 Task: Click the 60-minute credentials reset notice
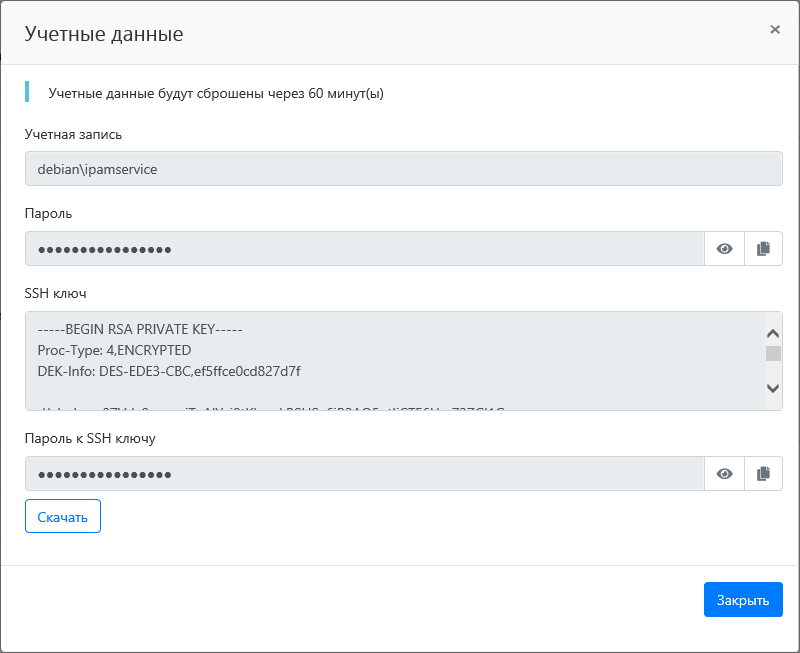pyautogui.click(x=216, y=94)
